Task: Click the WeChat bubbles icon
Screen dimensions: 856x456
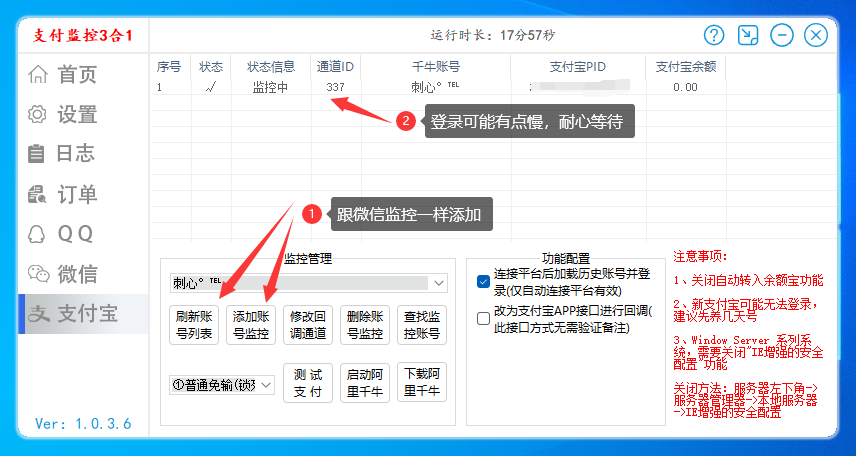Action: coord(38,274)
